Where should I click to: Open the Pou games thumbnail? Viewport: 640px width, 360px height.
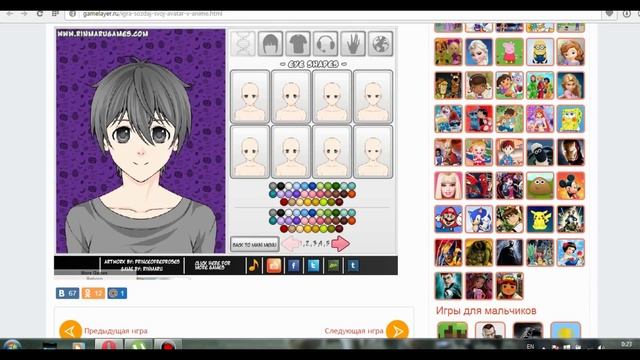(x=540, y=186)
